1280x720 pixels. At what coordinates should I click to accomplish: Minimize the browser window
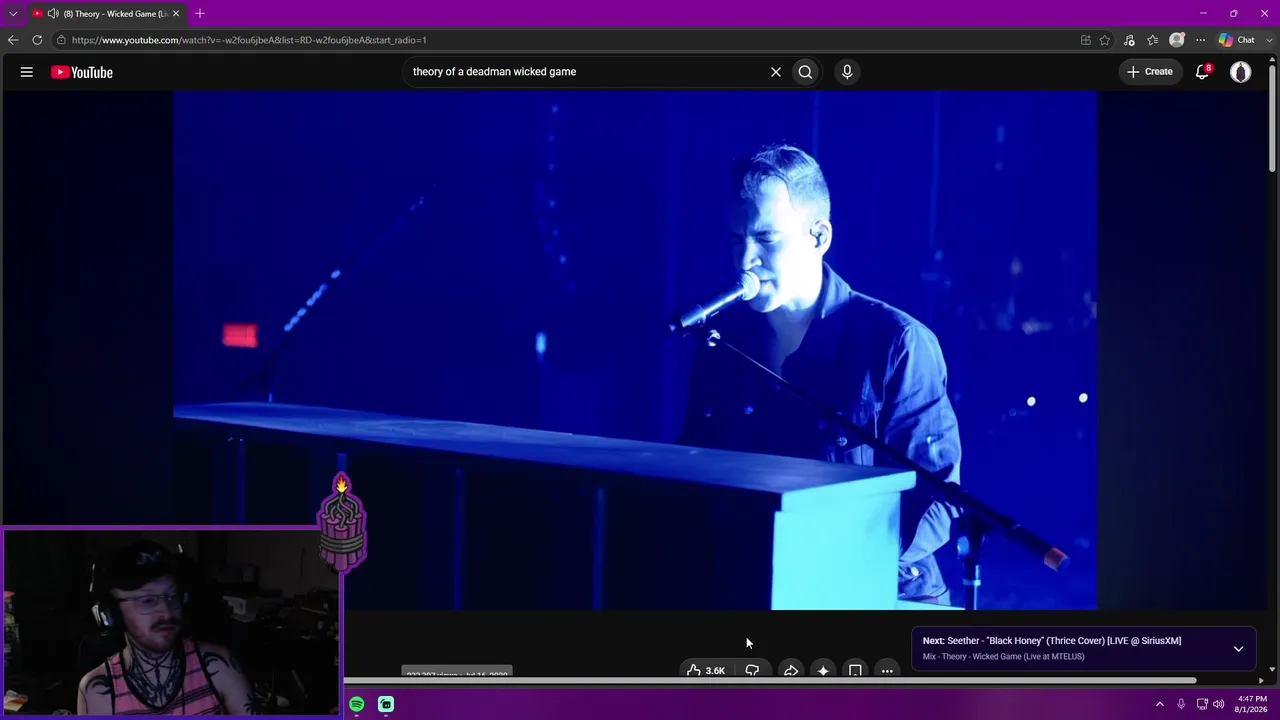[x=1203, y=14]
